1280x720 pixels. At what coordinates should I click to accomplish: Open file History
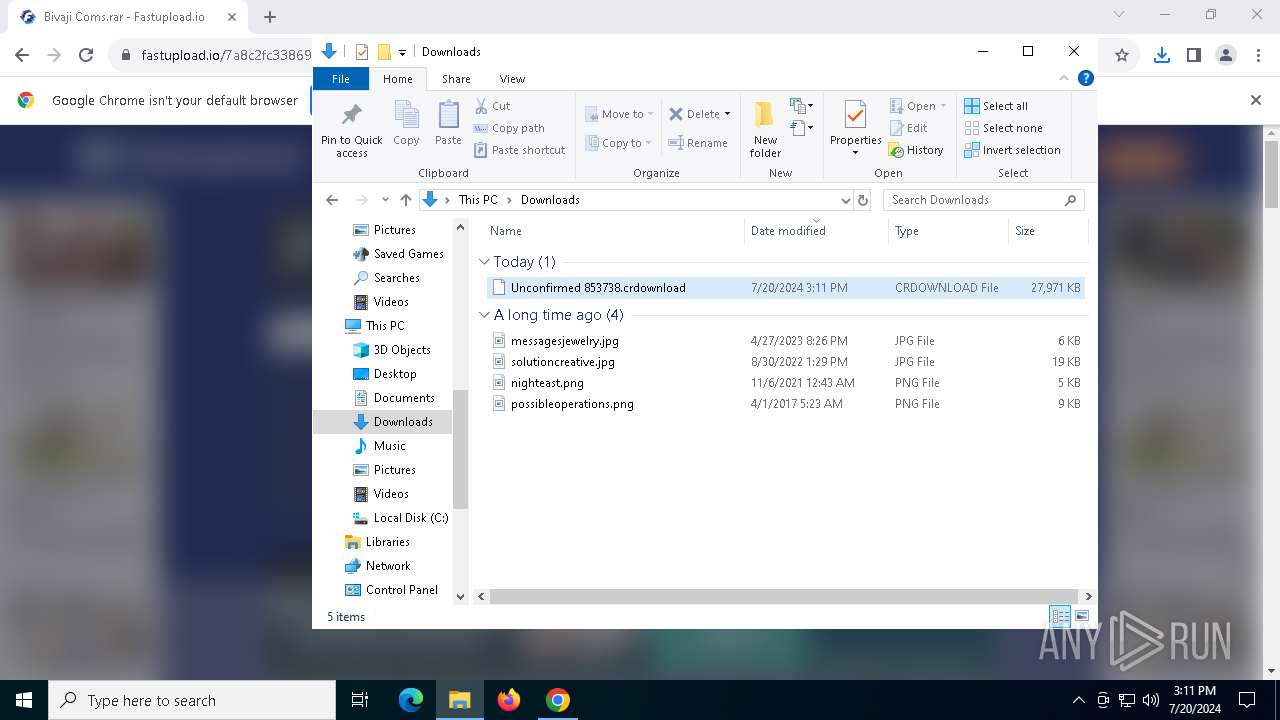(916, 150)
